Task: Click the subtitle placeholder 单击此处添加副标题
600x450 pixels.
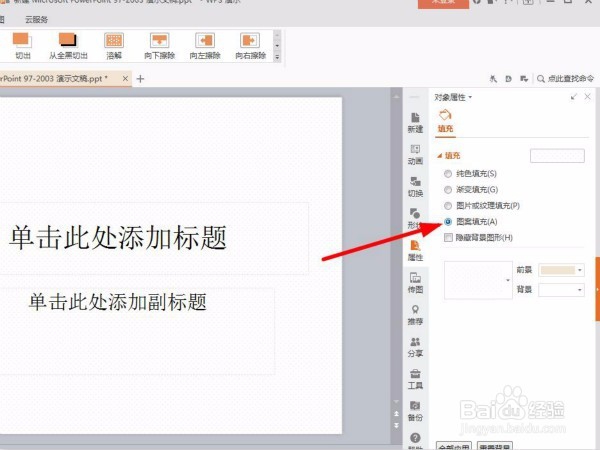Action: [x=118, y=302]
